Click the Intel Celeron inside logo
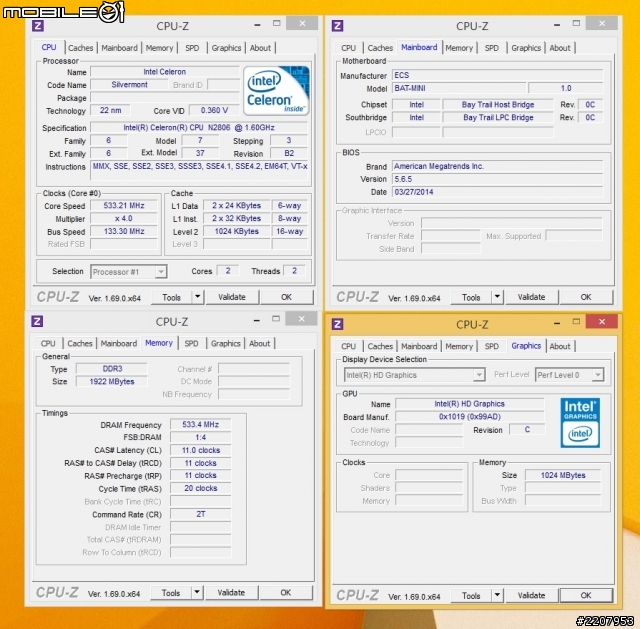Screen dimensions: 640x629 (276, 91)
